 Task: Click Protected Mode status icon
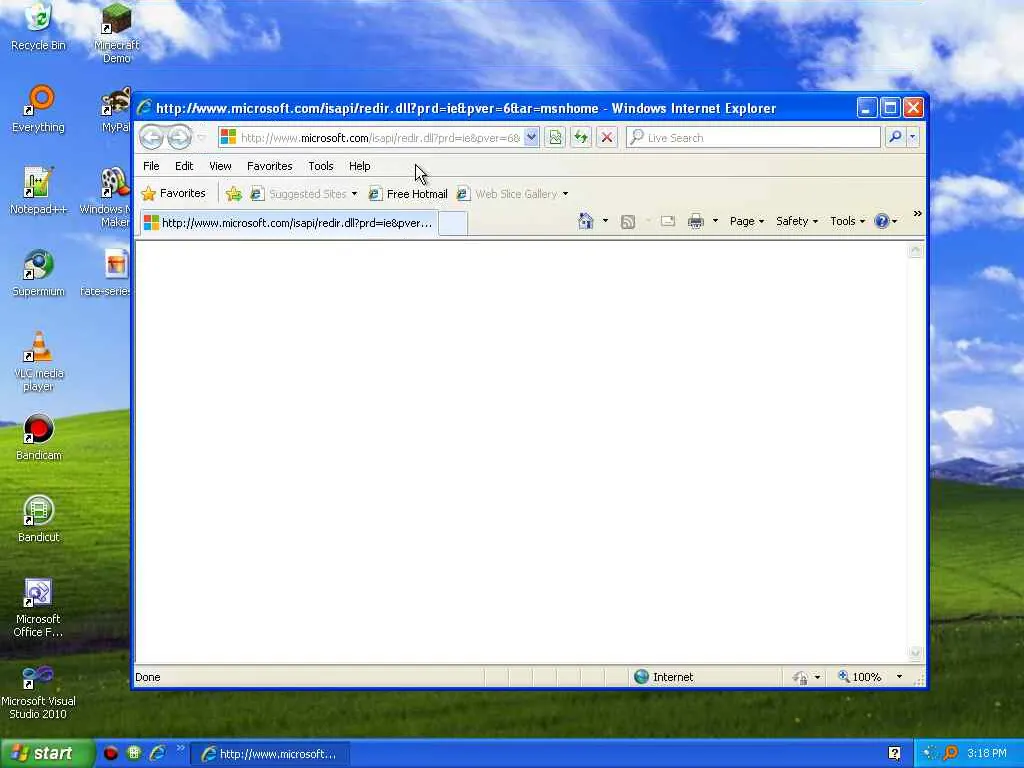coord(800,677)
